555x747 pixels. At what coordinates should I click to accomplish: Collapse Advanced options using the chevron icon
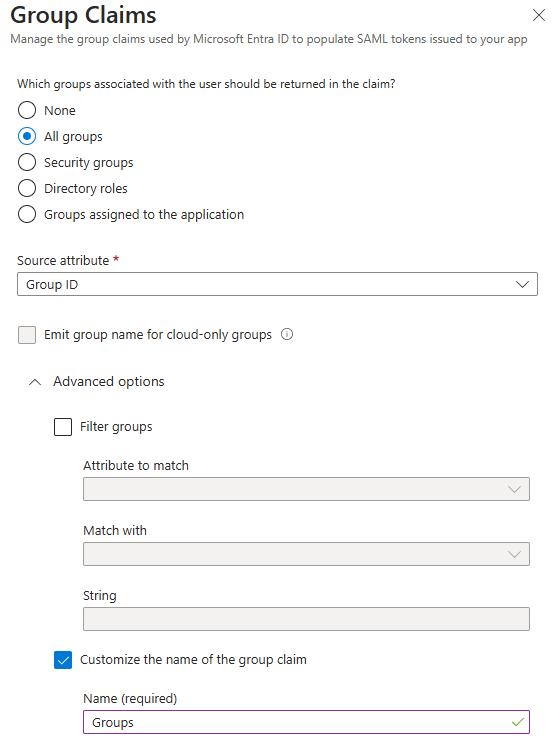pos(35,382)
